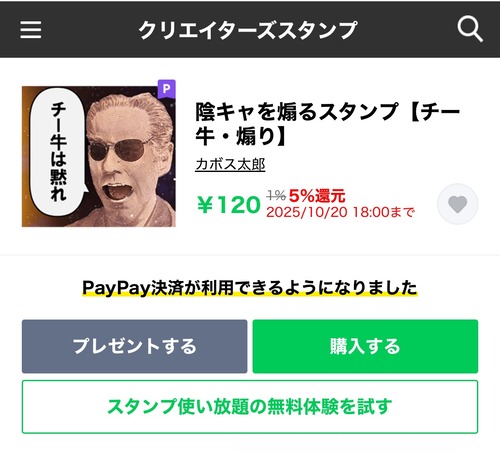Tap the yellow highlight under the PayPay notice
Screen dimensions: 500x453
pos(250,295)
